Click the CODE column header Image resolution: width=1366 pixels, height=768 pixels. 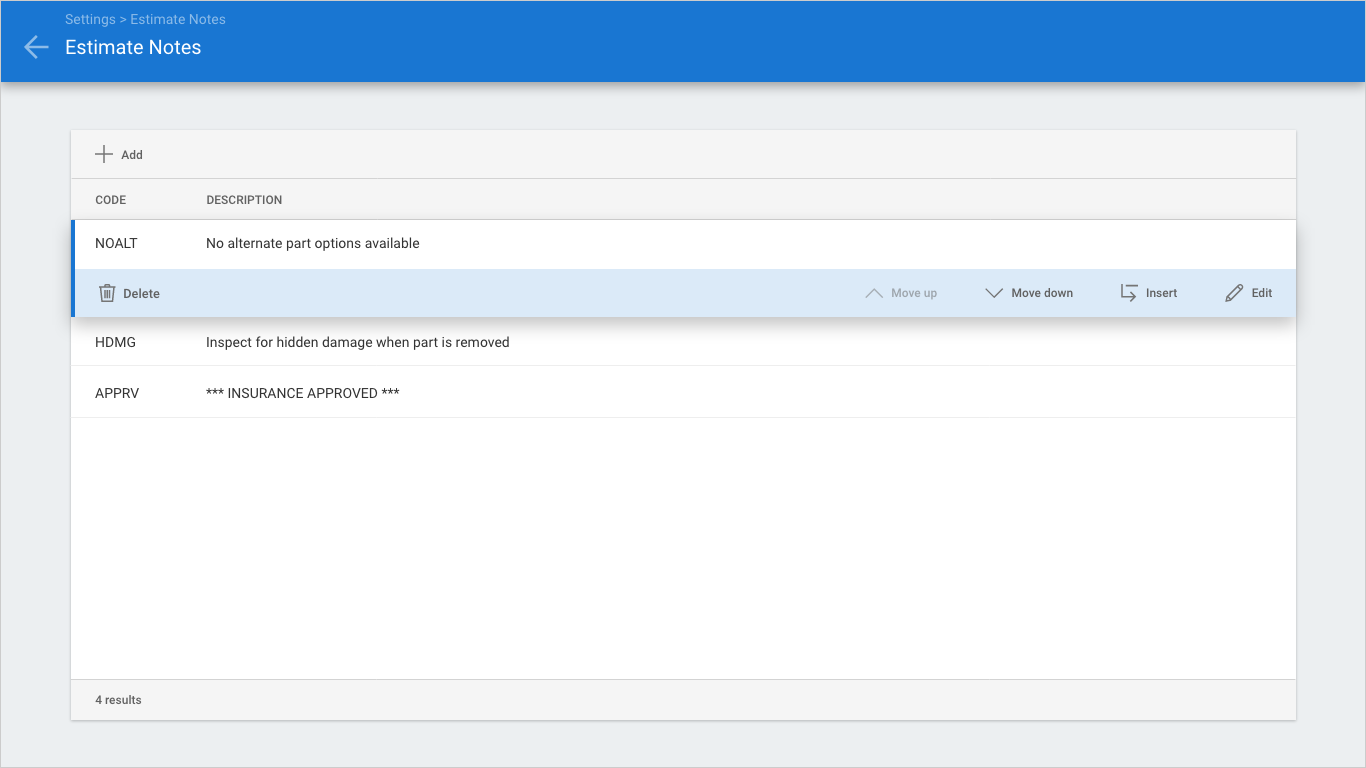[x=110, y=200]
